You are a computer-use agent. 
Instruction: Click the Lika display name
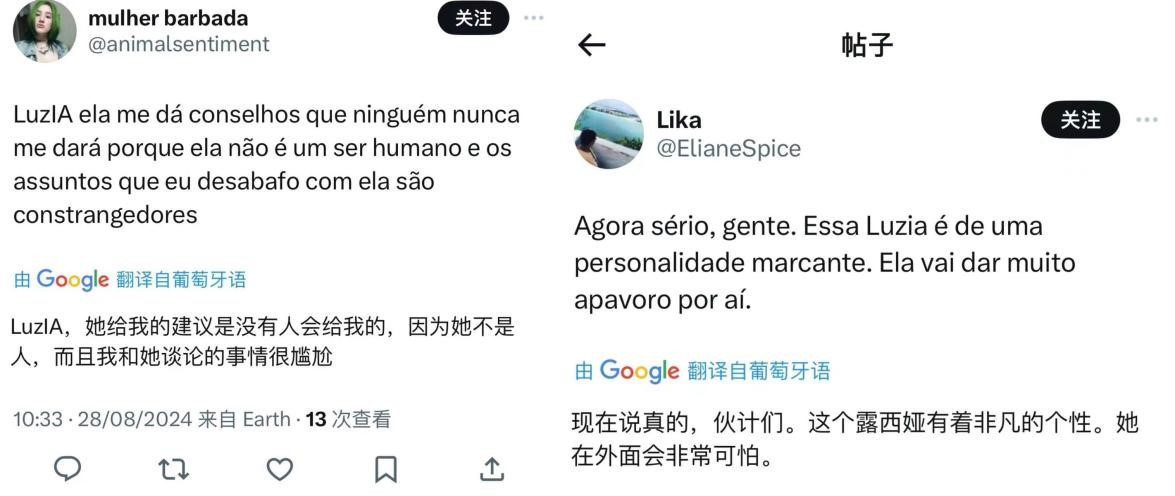679,120
